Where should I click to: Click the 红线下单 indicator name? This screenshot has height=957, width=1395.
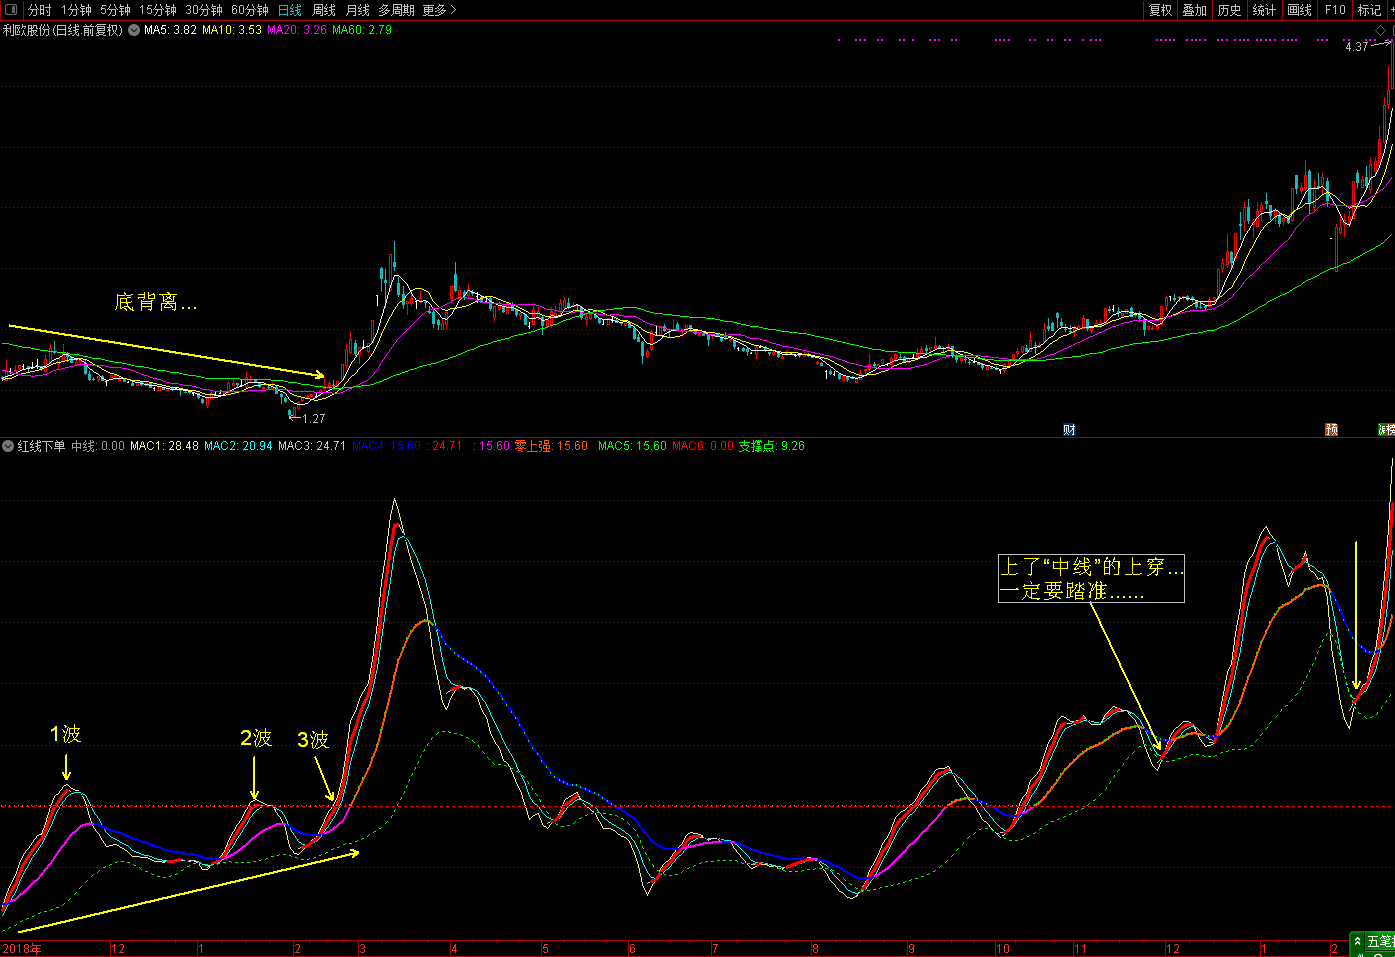point(41,446)
